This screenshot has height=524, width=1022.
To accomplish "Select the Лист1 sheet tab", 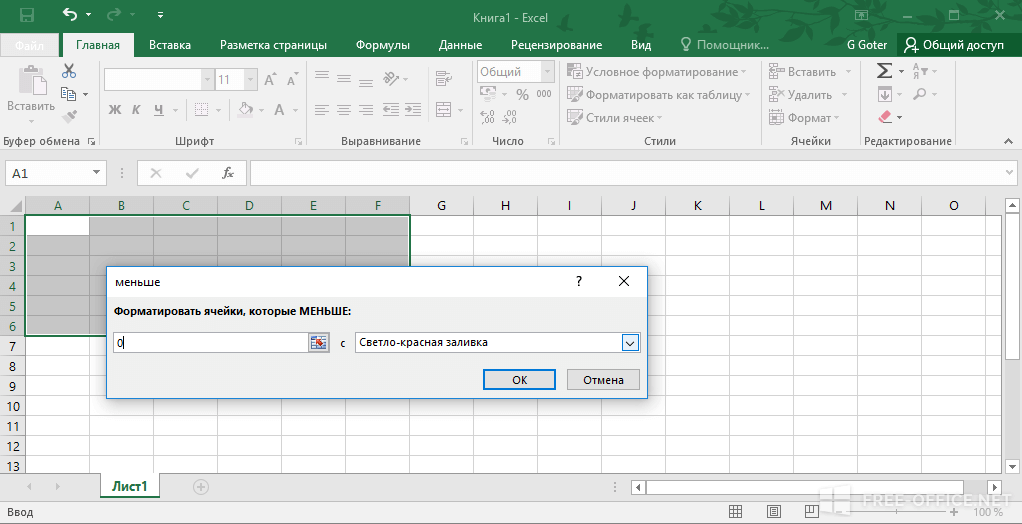I will tap(130, 486).
